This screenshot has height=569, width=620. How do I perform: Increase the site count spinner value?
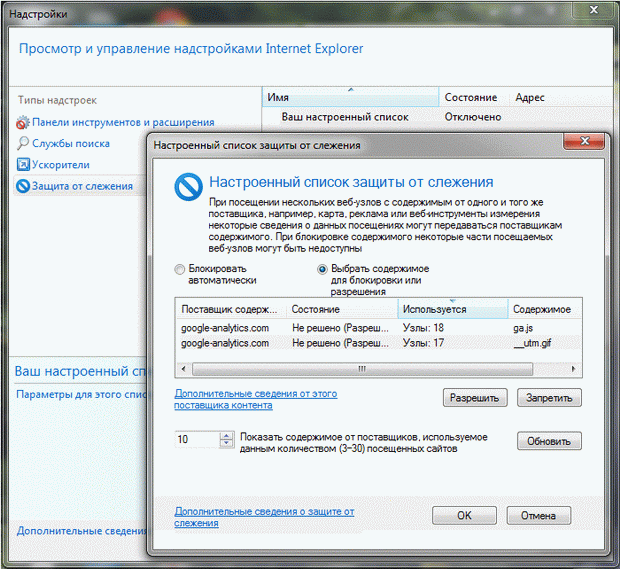coord(227,435)
